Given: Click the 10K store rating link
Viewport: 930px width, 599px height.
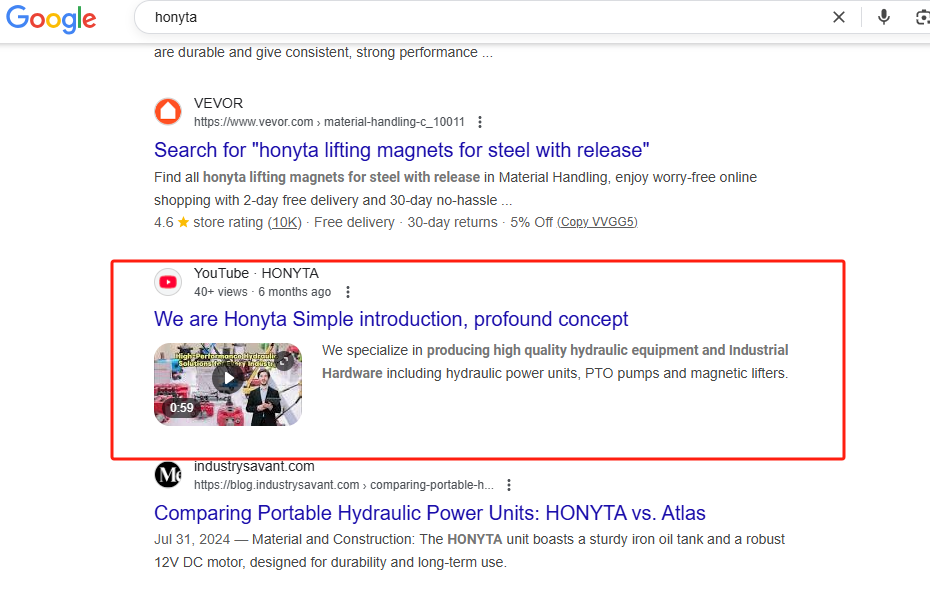Looking at the screenshot, I should (285, 222).
